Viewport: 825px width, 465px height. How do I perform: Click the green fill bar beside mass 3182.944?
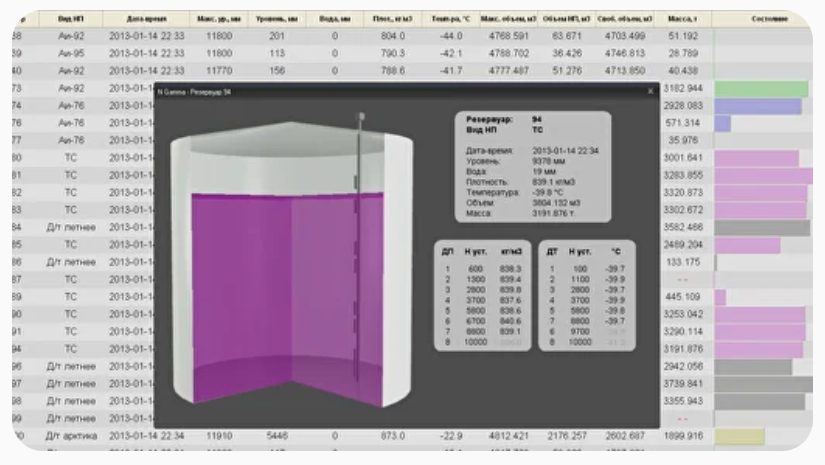pyautogui.click(x=760, y=89)
